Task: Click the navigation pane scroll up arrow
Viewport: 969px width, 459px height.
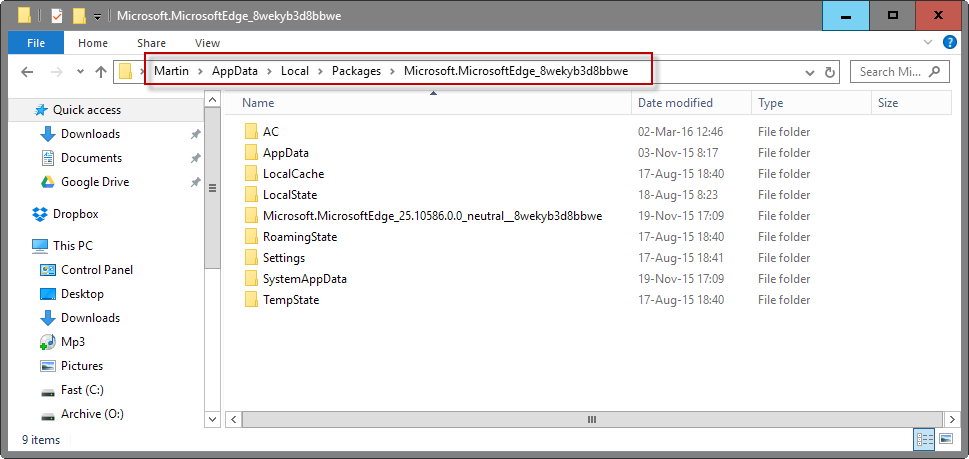Action: [x=212, y=99]
